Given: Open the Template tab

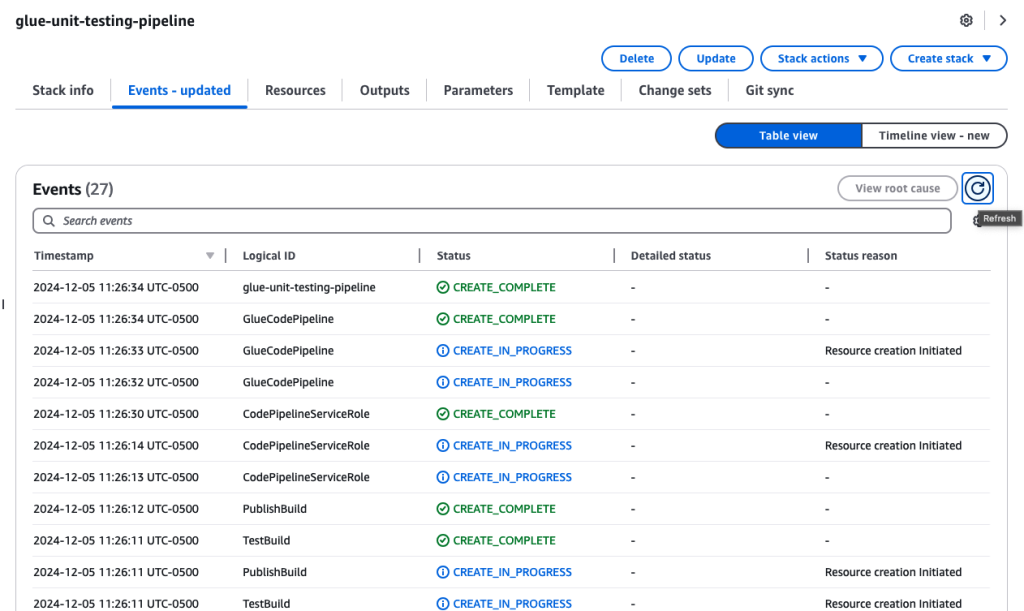Looking at the screenshot, I should tap(575, 90).
